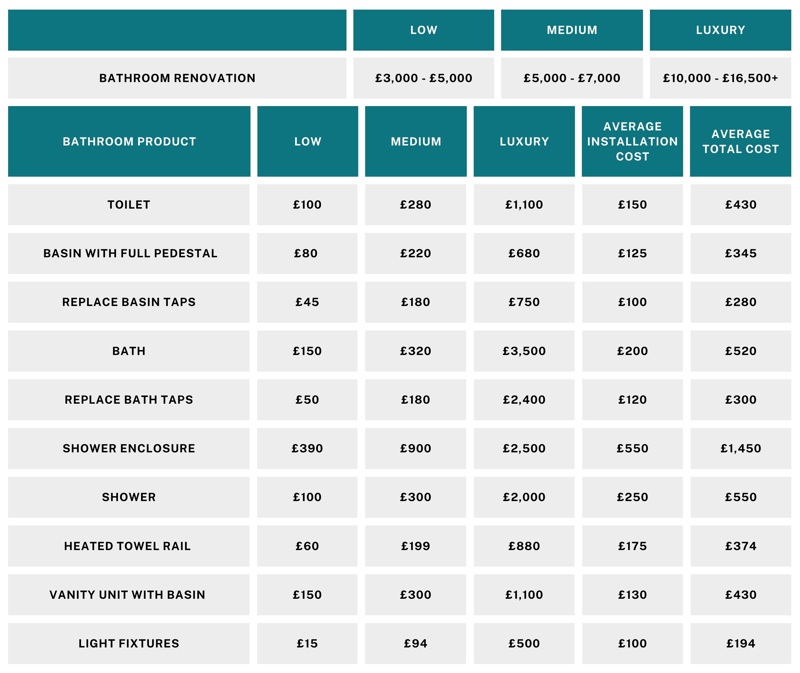The height and width of the screenshot is (673, 800).
Task: Select the Vanity Unit With Basin label
Action: (x=129, y=595)
